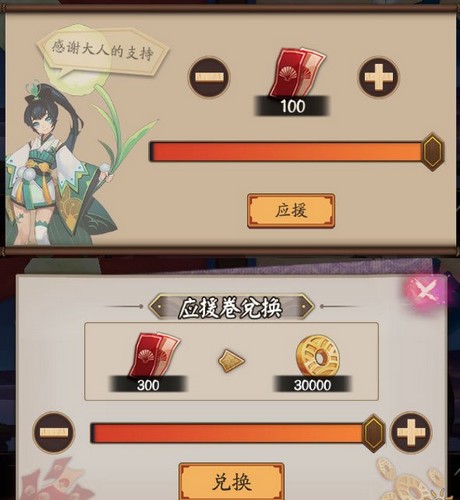Viewport: 460px width, 500px height.
Task: Click the support amount slider handle
Action: tap(433, 152)
